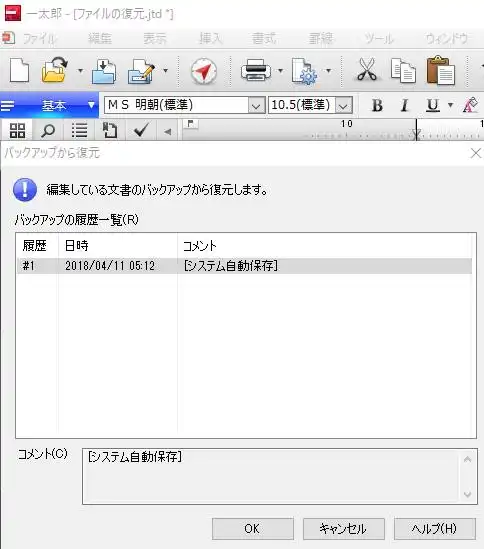Open the 表示 menu
This screenshot has height=549, width=484.
point(155,38)
